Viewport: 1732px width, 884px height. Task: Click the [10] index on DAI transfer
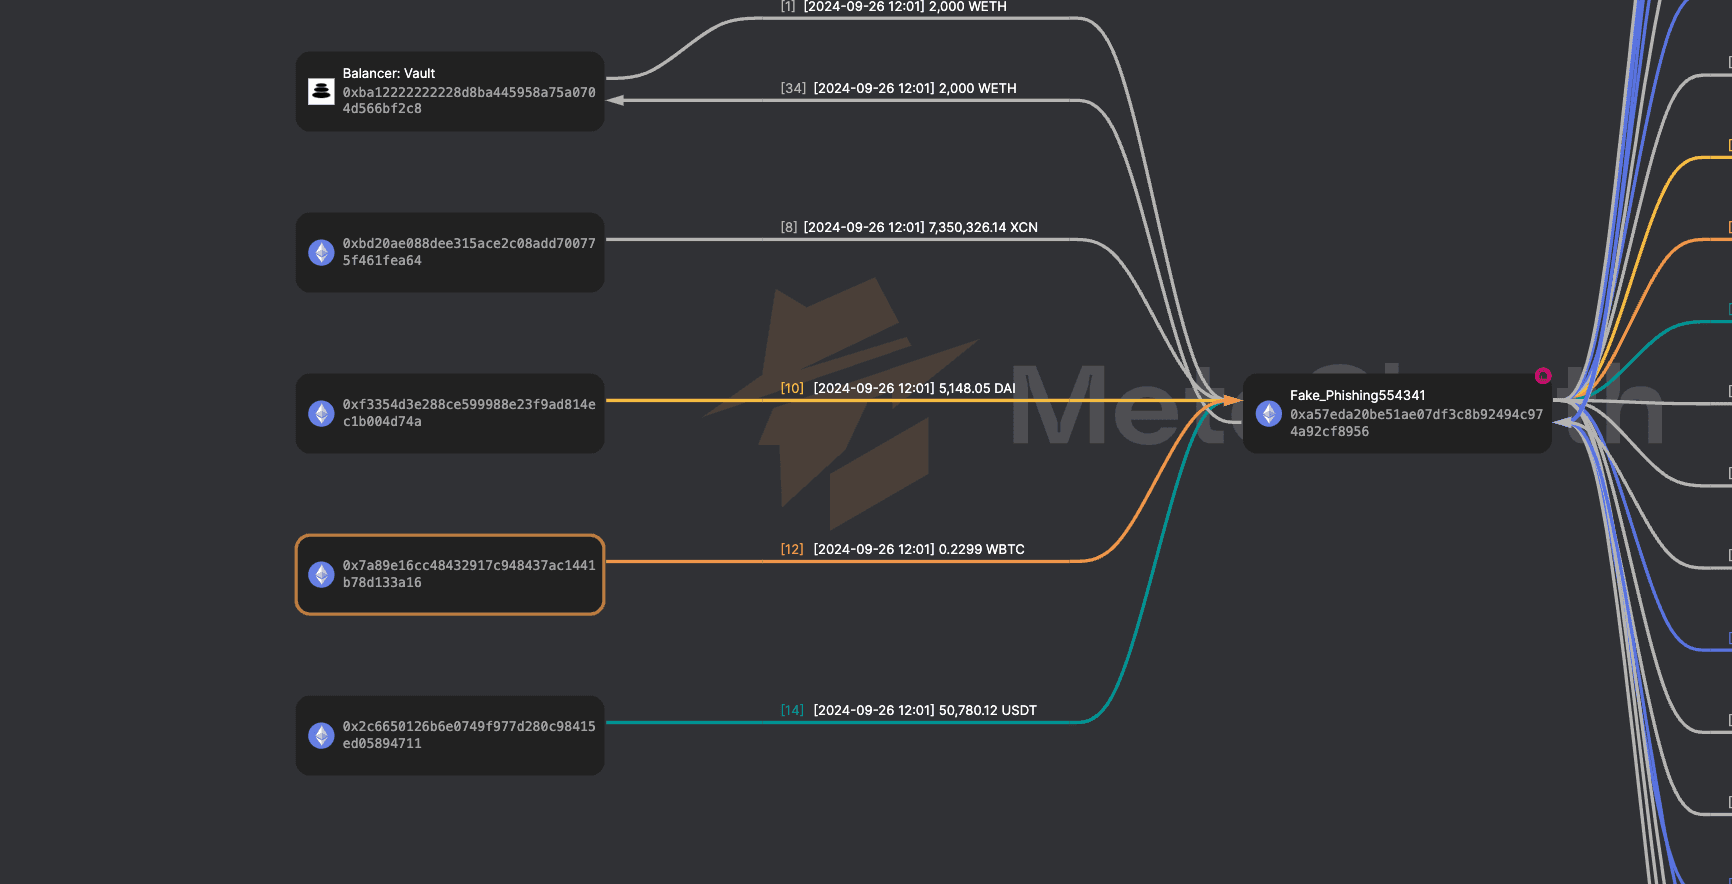[792, 388]
